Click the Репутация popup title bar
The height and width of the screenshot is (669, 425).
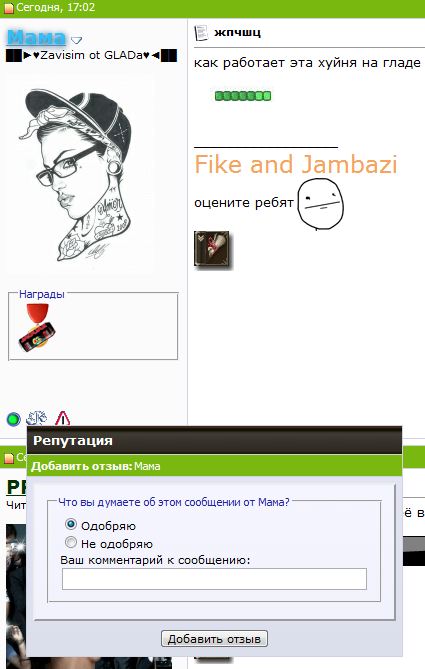pyautogui.click(x=214, y=440)
